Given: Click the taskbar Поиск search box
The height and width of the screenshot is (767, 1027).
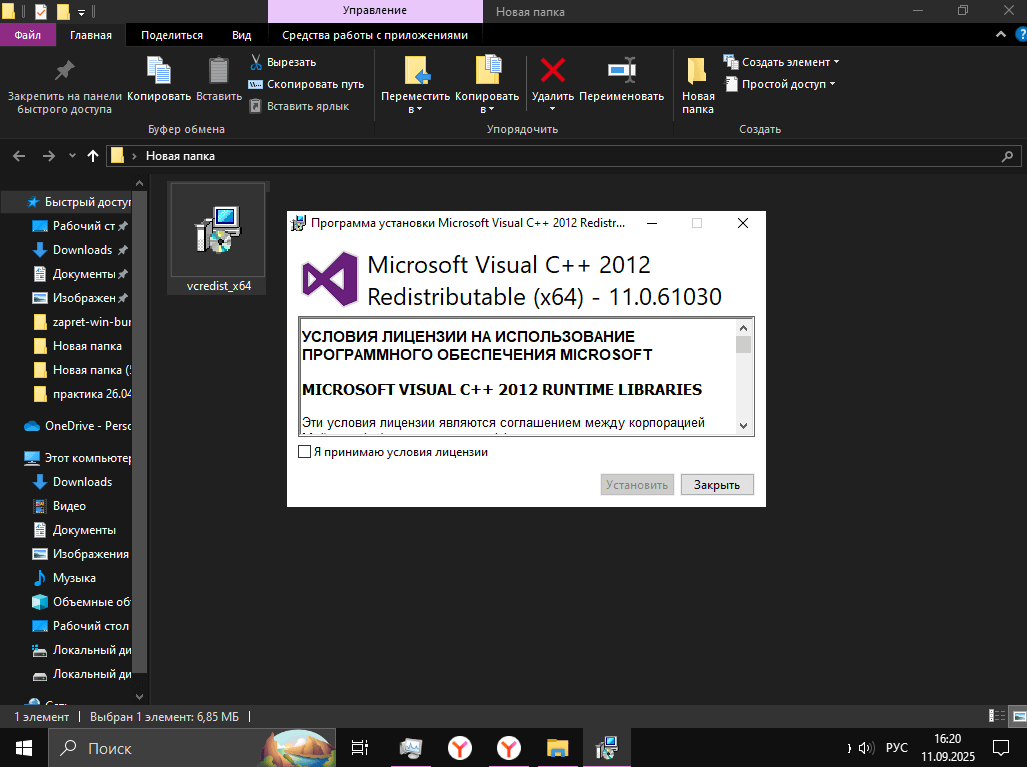Looking at the screenshot, I should 193,748.
